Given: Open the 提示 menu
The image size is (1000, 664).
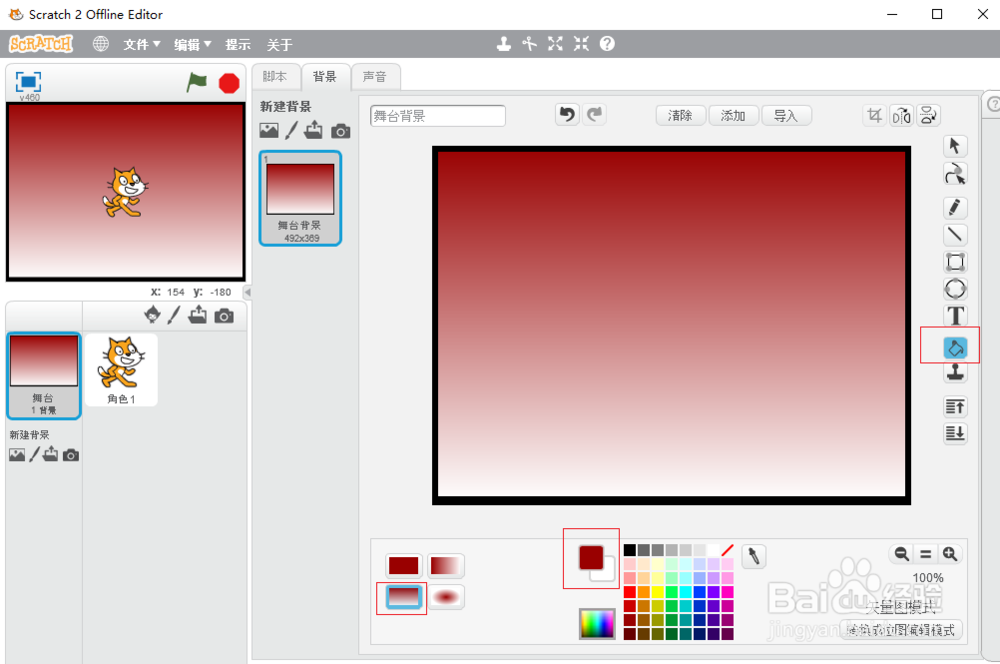Looking at the screenshot, I should (x=237, y=44).
